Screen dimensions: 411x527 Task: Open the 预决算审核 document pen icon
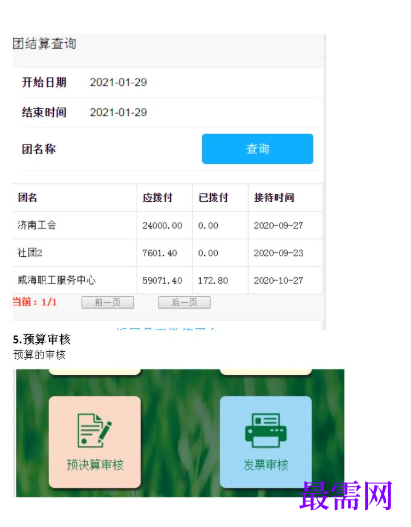pyautogui.click(x=94, y=430)
